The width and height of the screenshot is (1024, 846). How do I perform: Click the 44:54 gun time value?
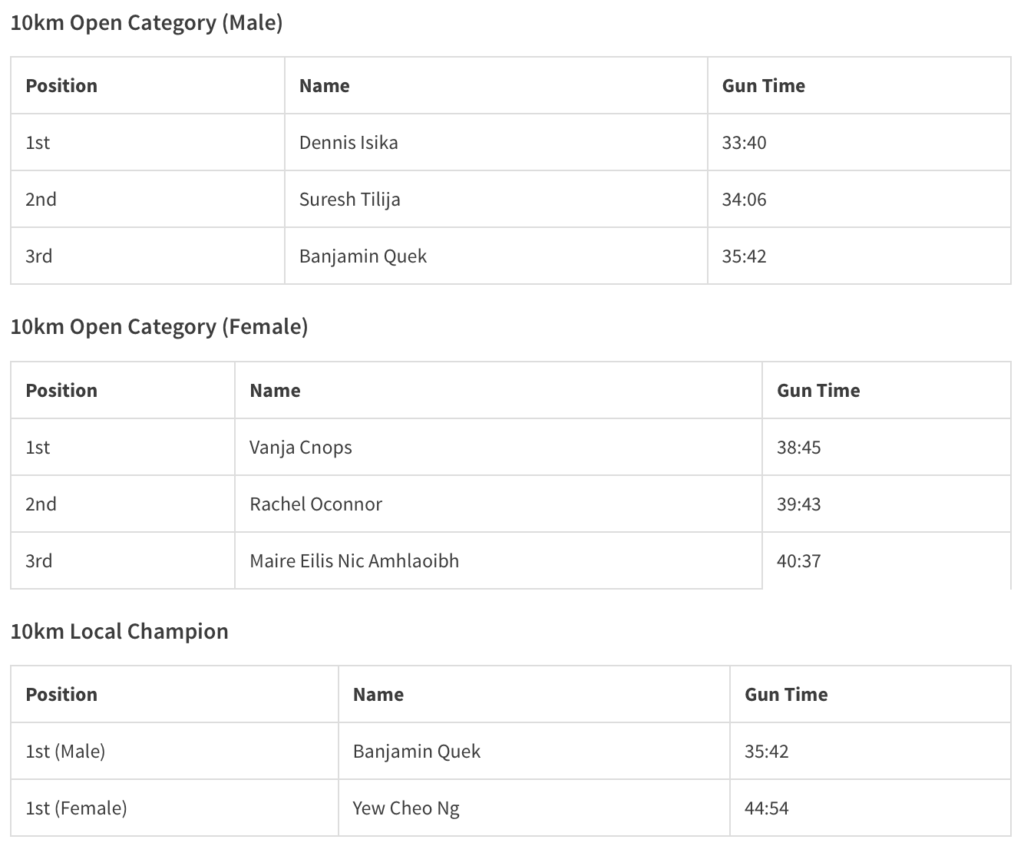pyautogui.click(x=767, y=808)
